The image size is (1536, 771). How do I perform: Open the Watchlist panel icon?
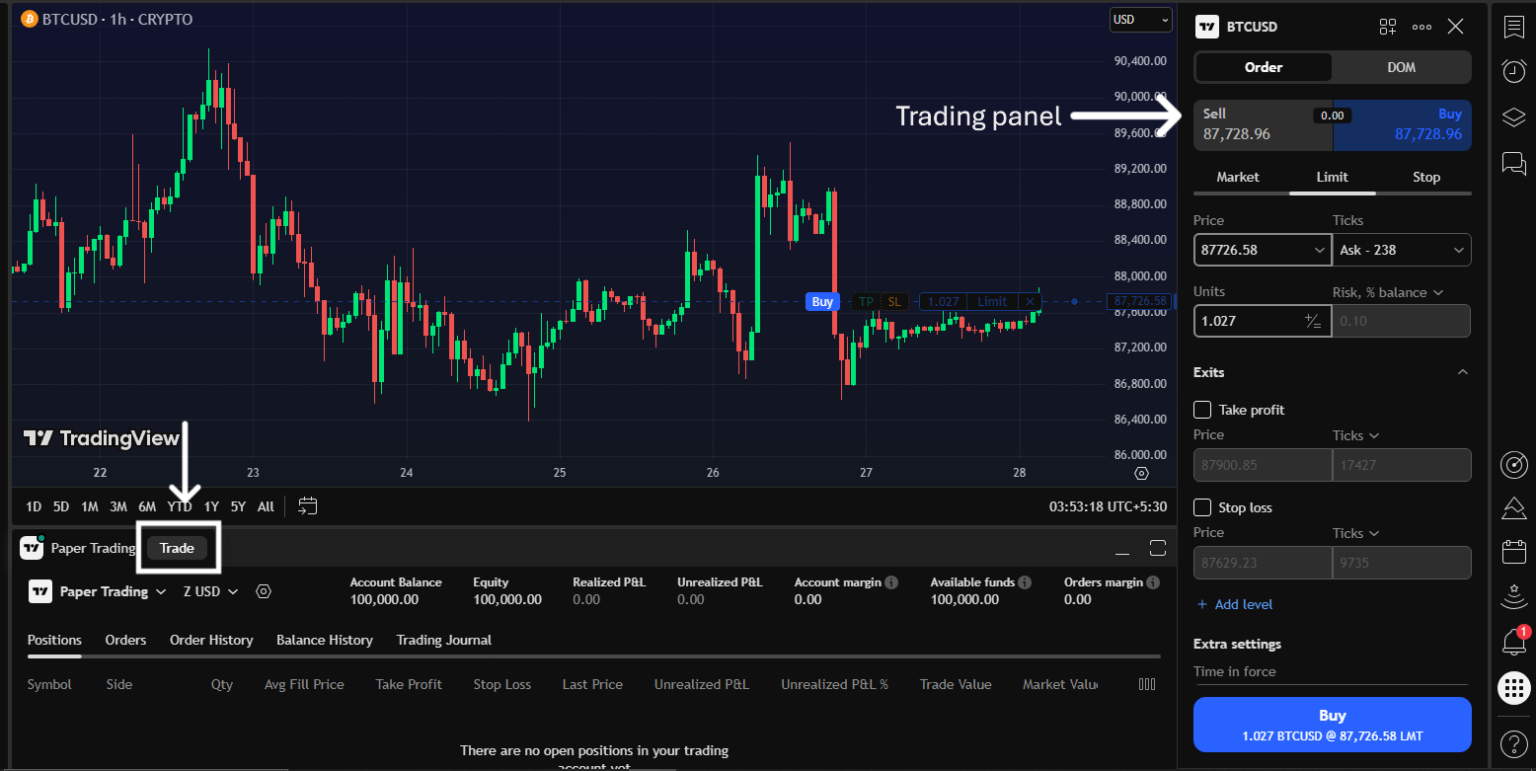tap(1513, 27)
